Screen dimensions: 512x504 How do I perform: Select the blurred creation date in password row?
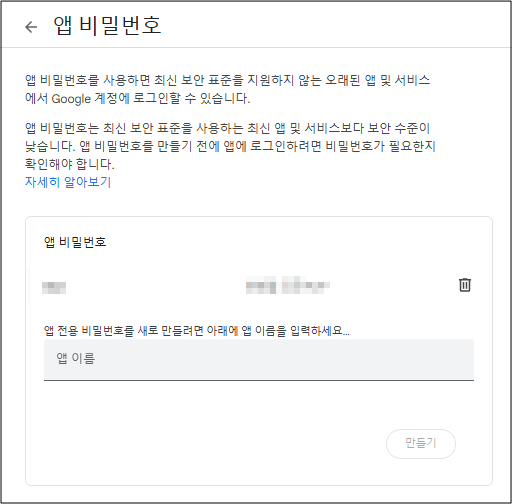[288, 285]
